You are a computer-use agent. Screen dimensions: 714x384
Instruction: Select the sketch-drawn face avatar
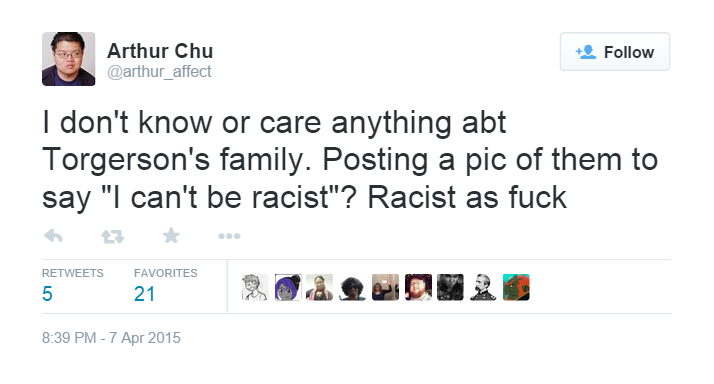255,287
